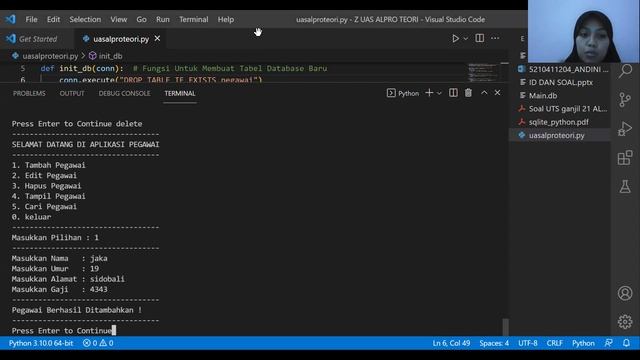
Task: Select the TERMINAL panel tab
Action: point(180,93)
